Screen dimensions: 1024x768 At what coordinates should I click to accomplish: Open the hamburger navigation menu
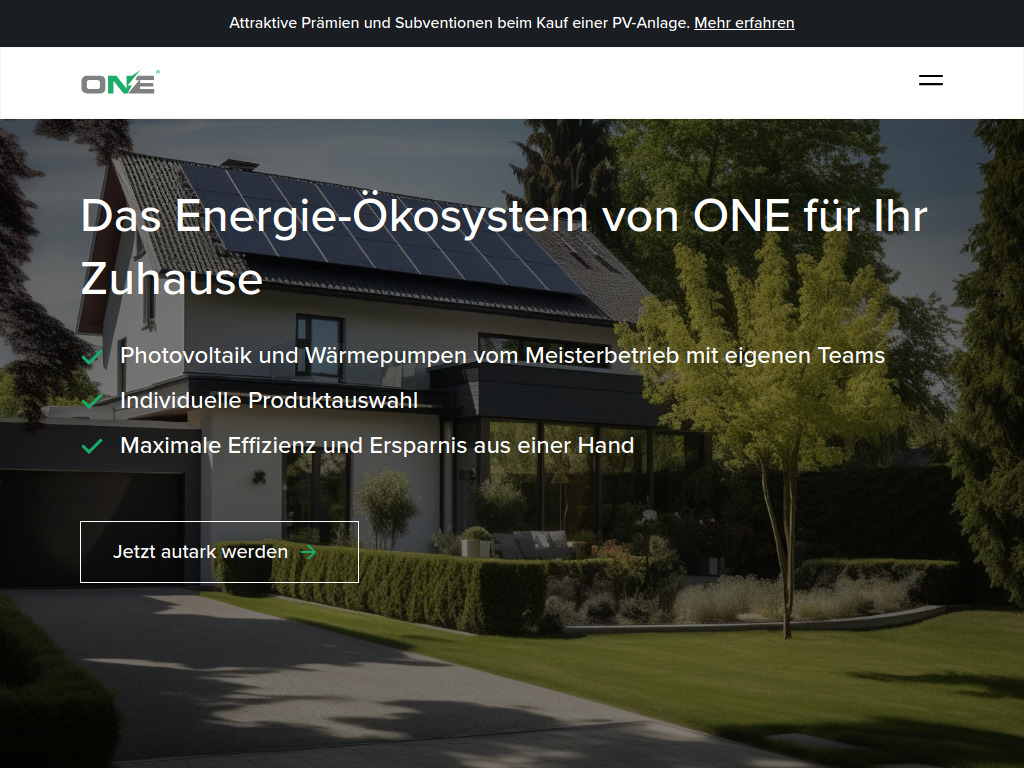tap(932, 80)
